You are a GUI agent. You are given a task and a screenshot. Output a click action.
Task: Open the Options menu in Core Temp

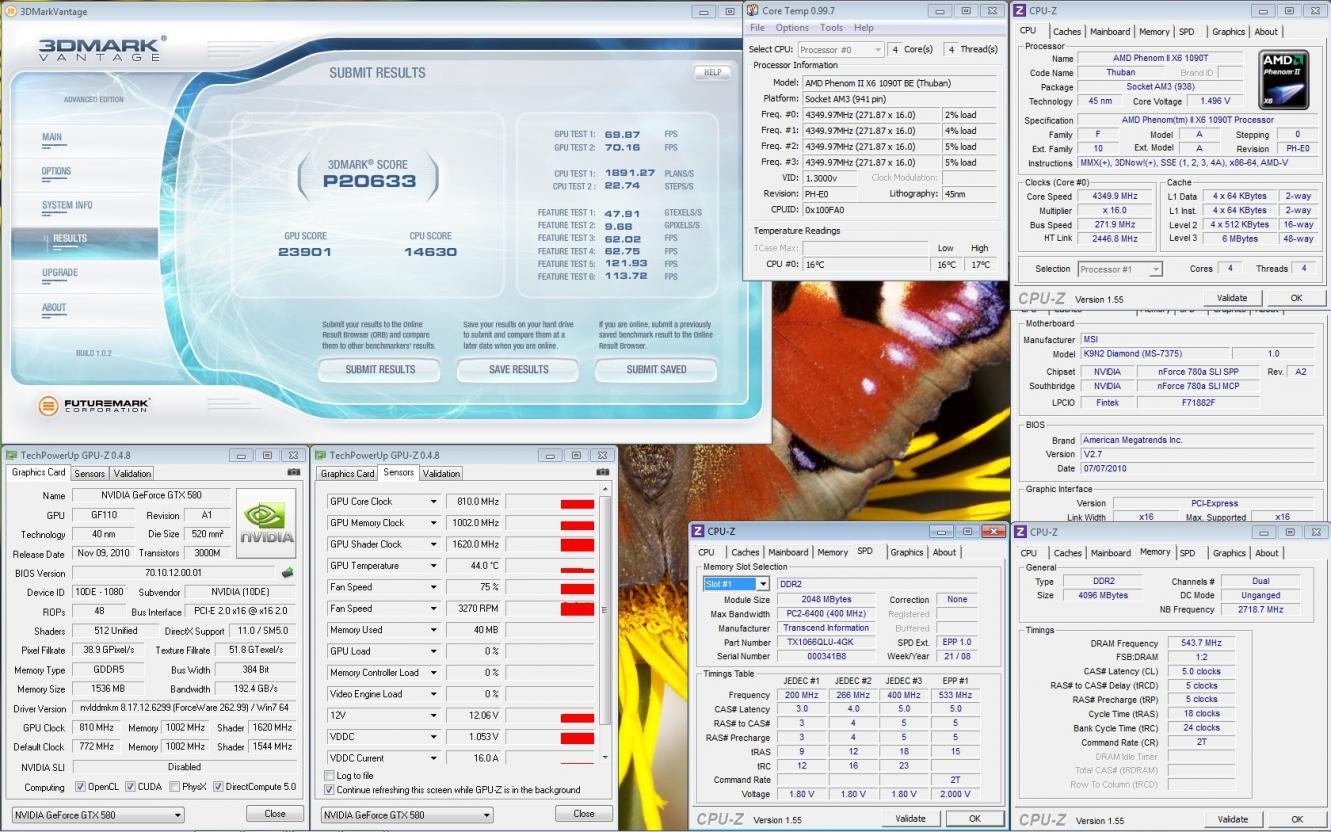coord(792,28)
